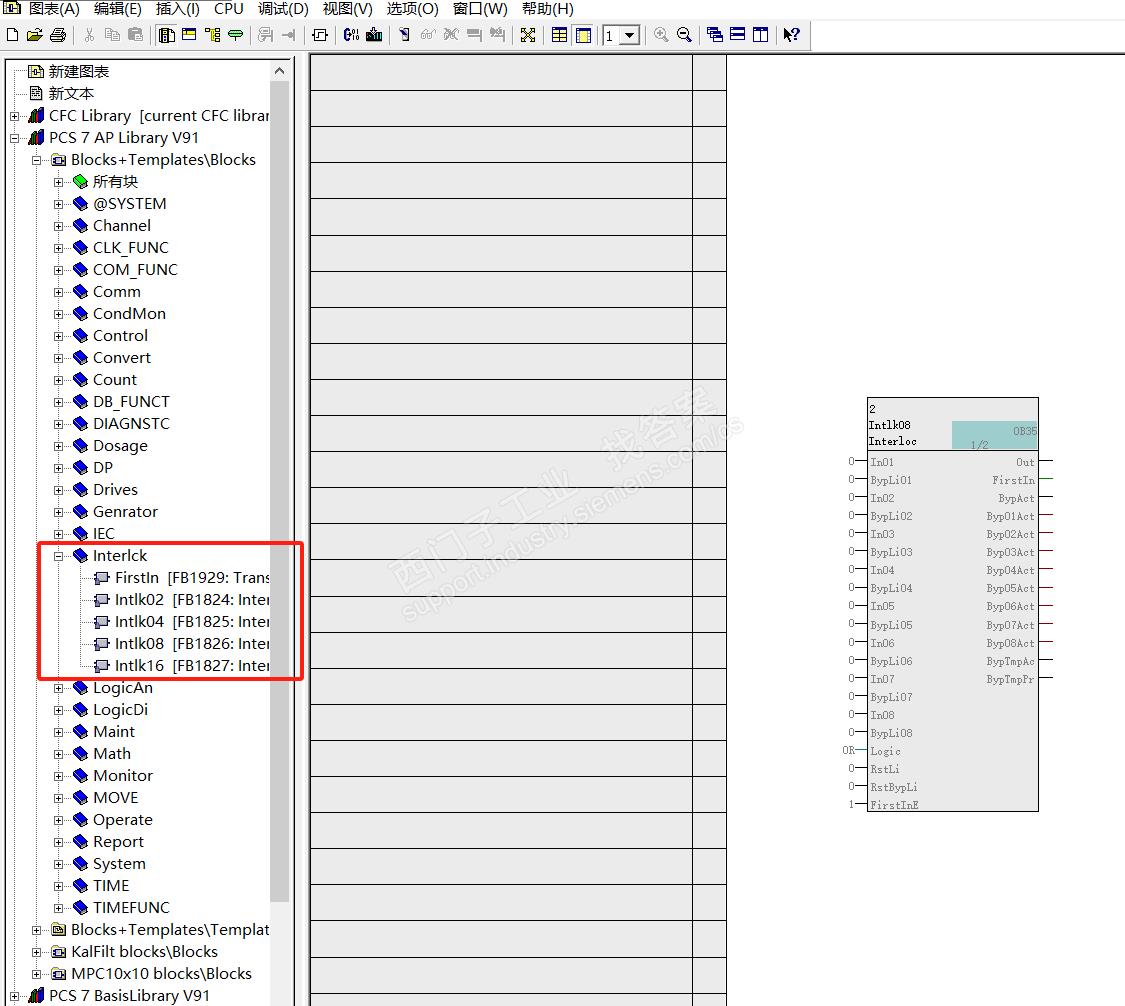Click the green signal connector icon
This screenshot has width=1125, height=1006.
[235, 34]
